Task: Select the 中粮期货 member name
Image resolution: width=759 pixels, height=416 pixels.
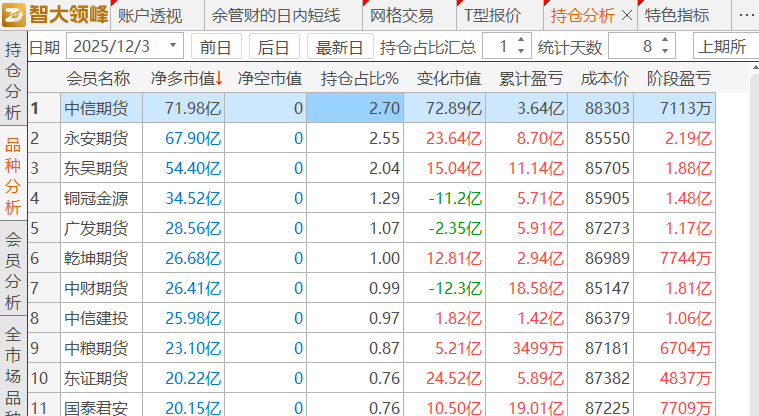Action: click(96, 349)
